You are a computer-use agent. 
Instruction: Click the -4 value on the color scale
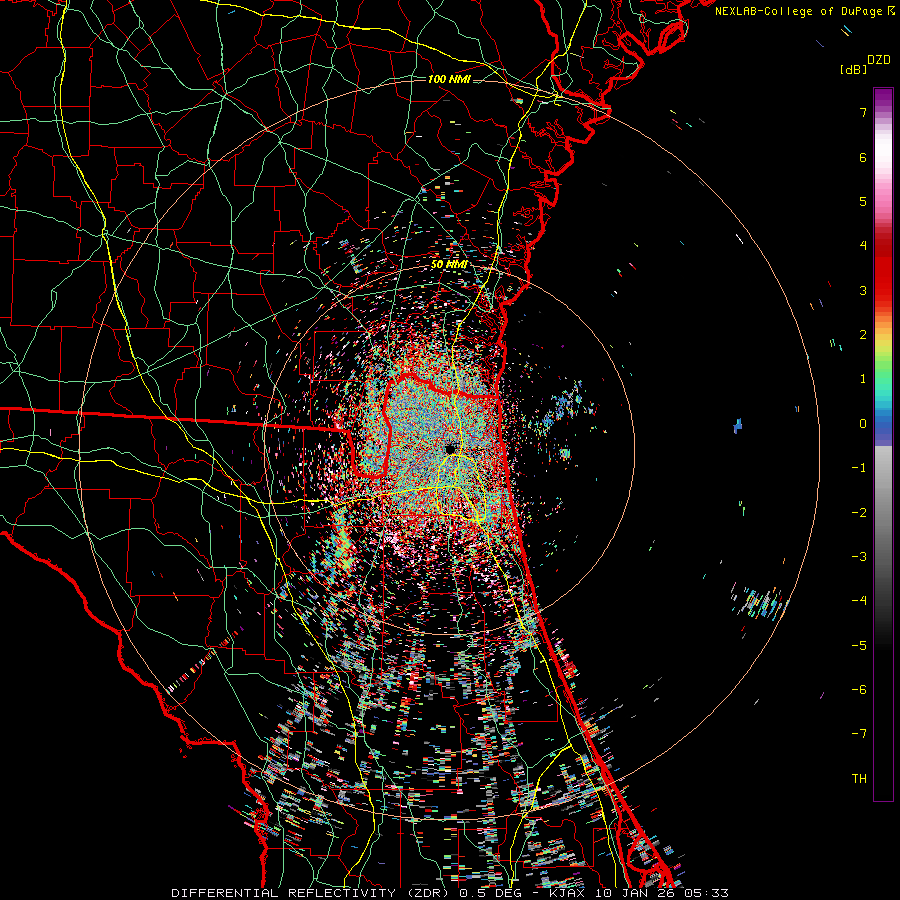pos(859,600)
